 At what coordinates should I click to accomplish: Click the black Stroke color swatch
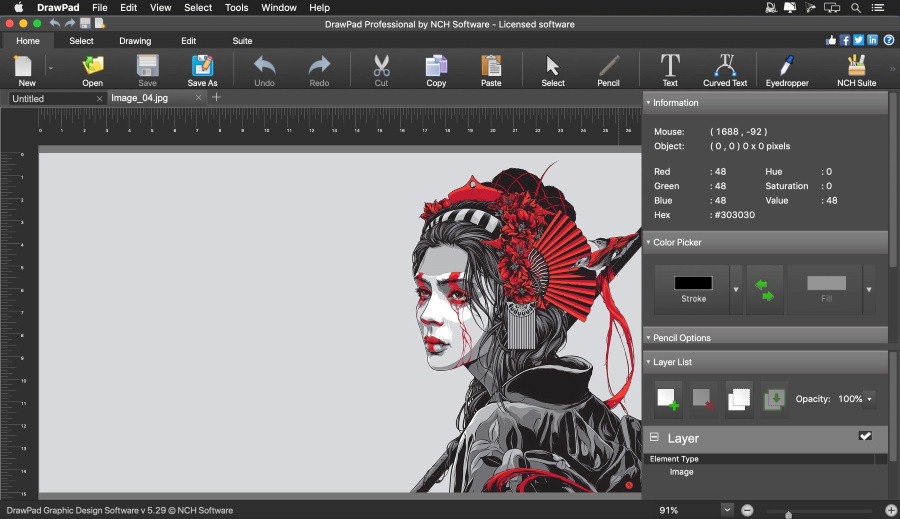click(x=693, y=283)
